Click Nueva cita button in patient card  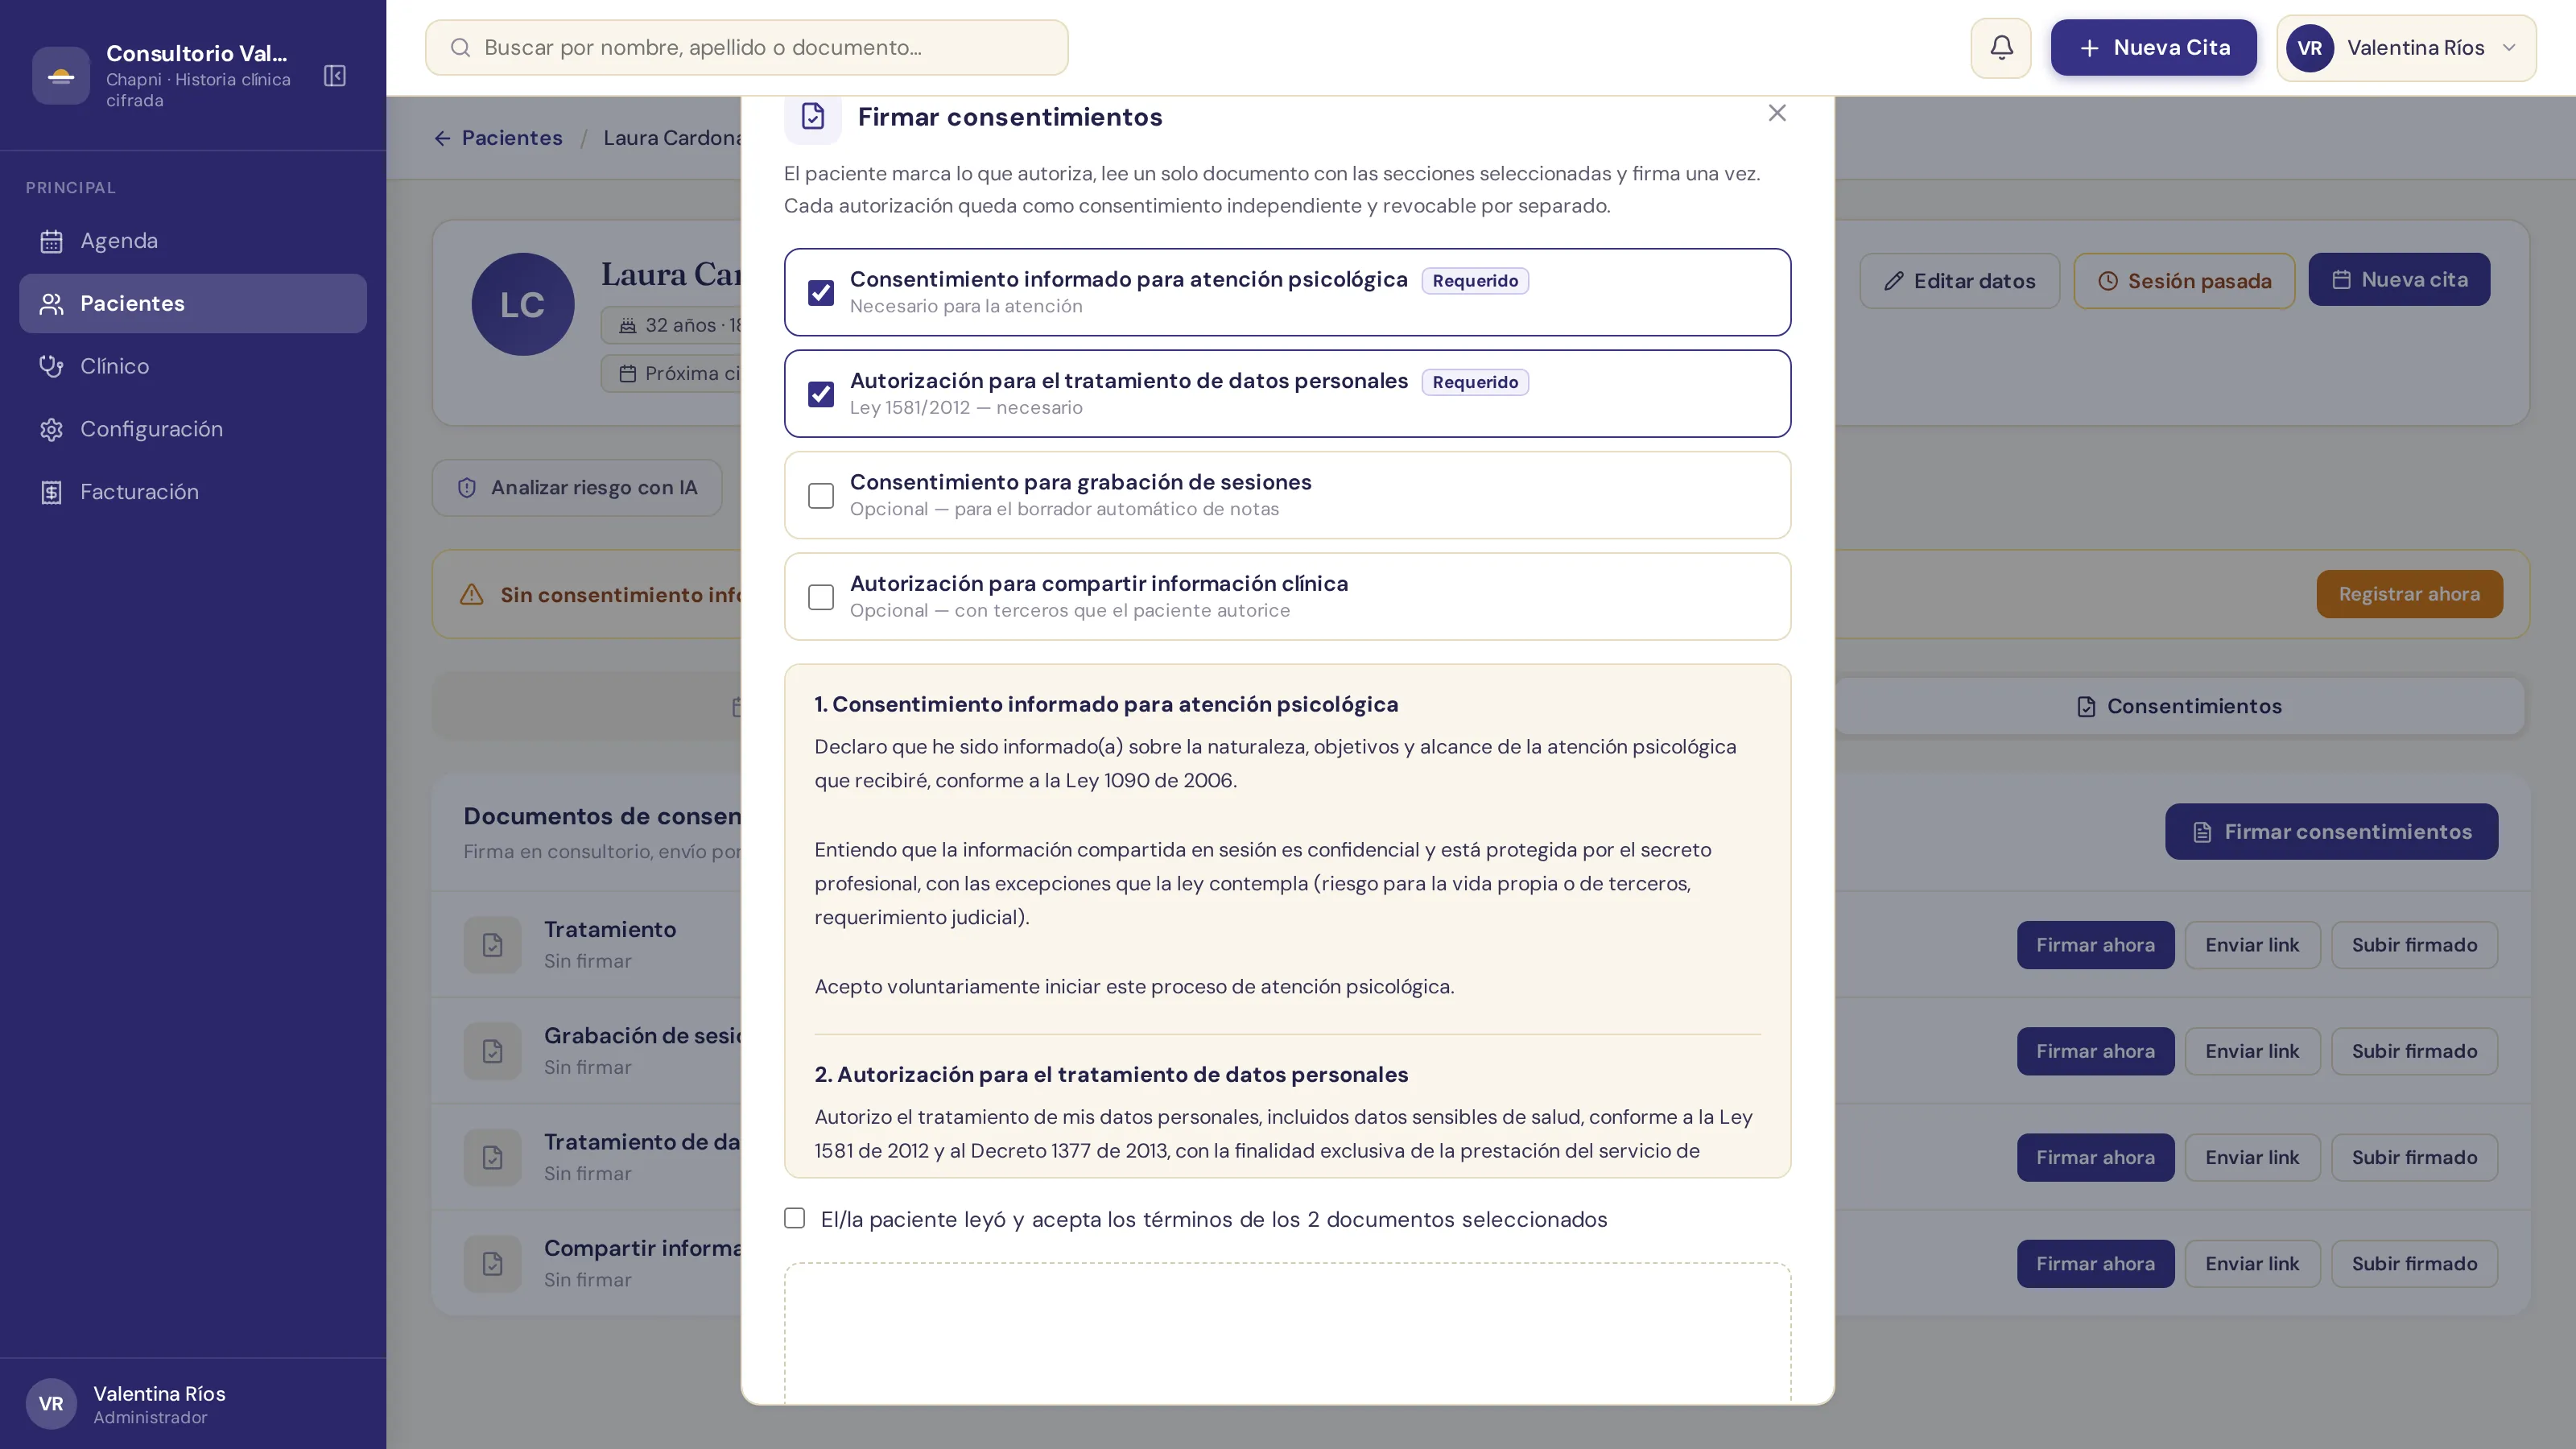[2399, 280]
